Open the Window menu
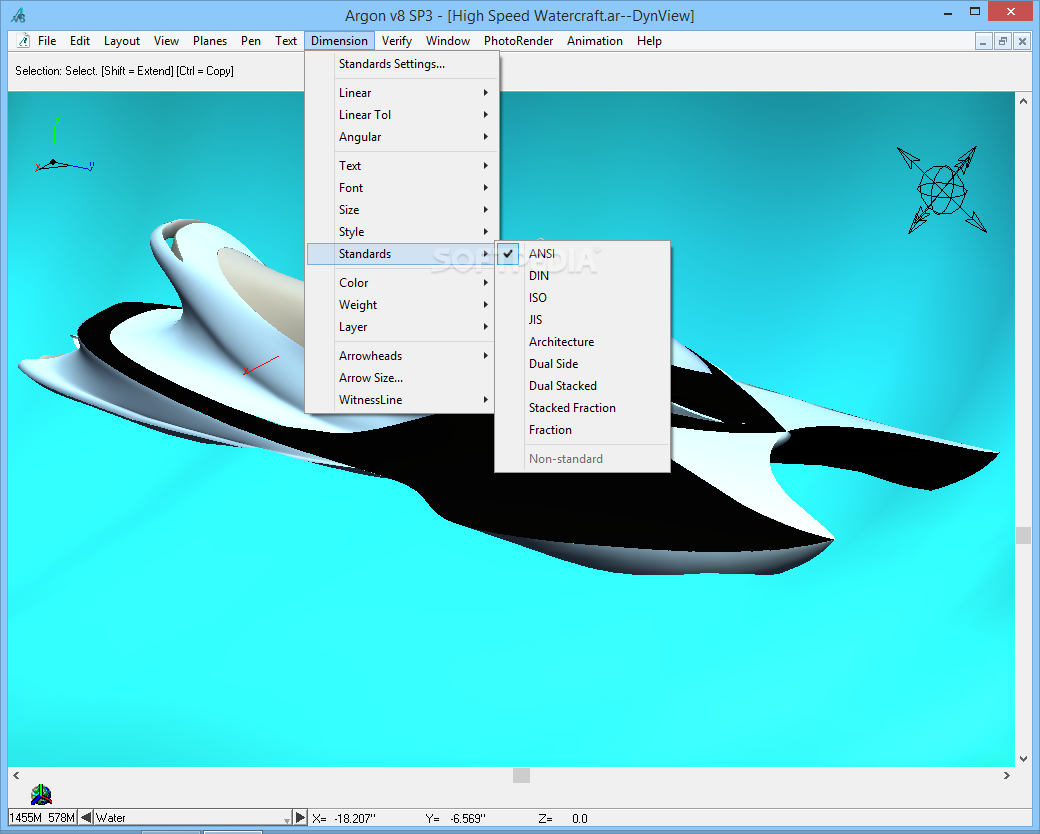Image resolution: width=1040 pixels, height=834 pixels. [448, 40]
